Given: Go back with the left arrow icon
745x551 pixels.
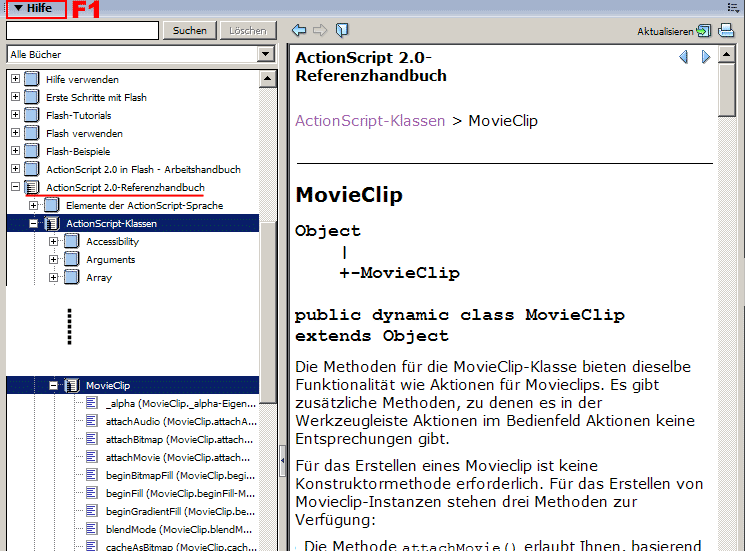Looking at the screenshot, I should pos(299,30).
